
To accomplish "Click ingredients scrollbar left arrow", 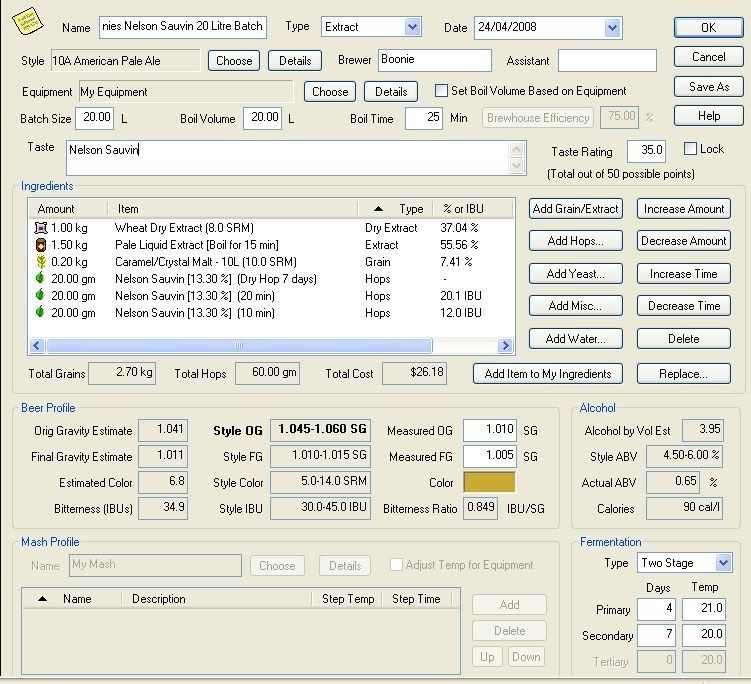I will (37, 345).
